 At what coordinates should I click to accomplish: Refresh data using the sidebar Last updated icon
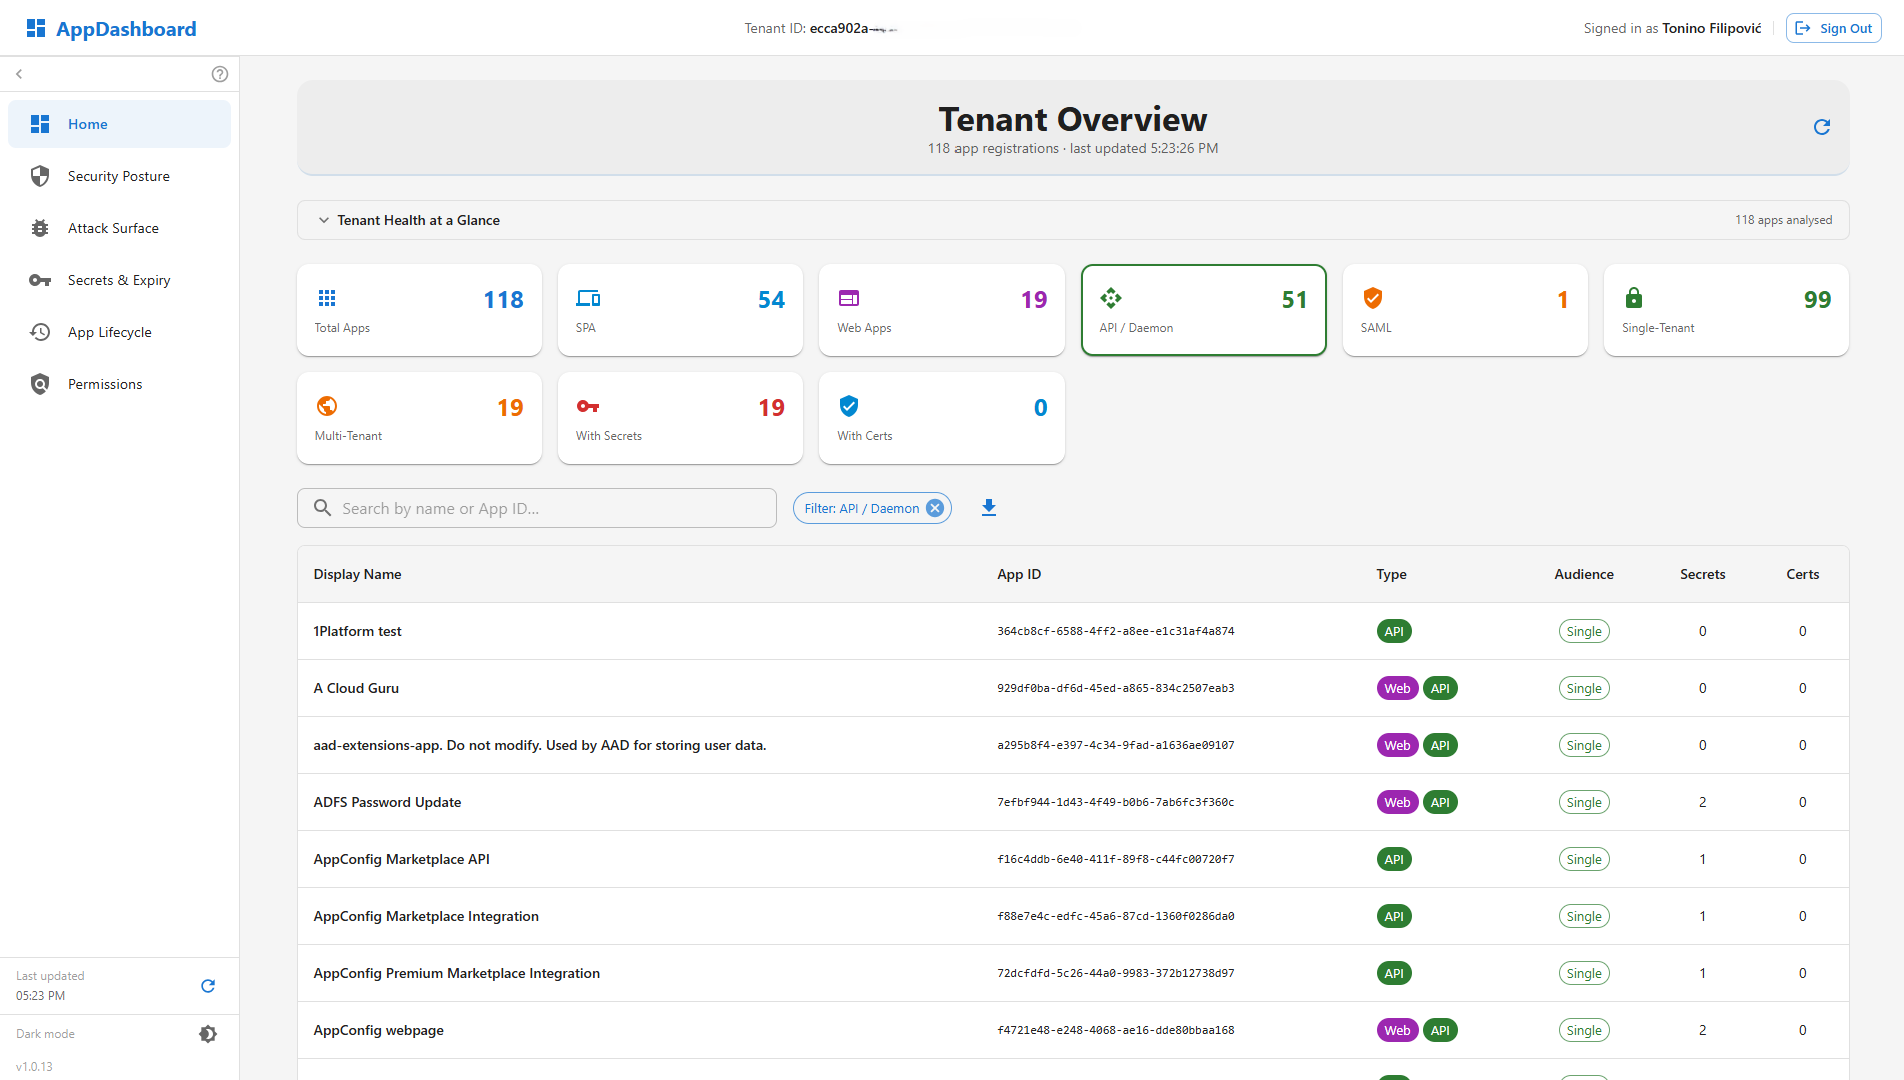pyautogui.click(x=208, y=986)
